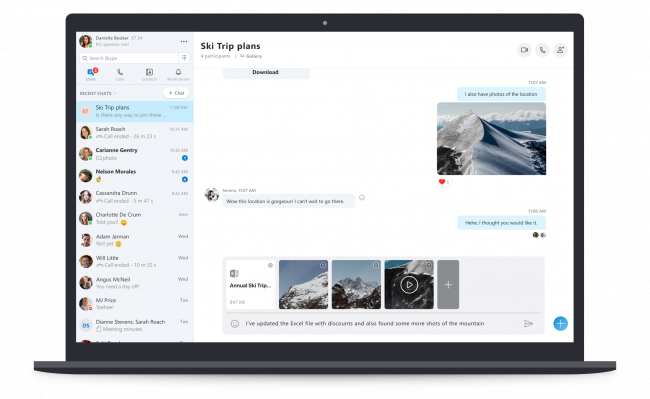Open Will Little chat
Viewport: 650px width, 399px height.
pyautogui.click(x=135, y=262)
